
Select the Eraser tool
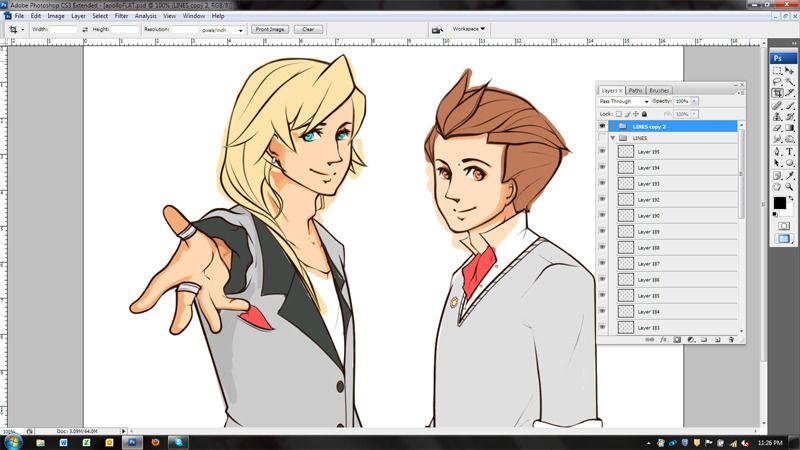(x=777, y=128)
